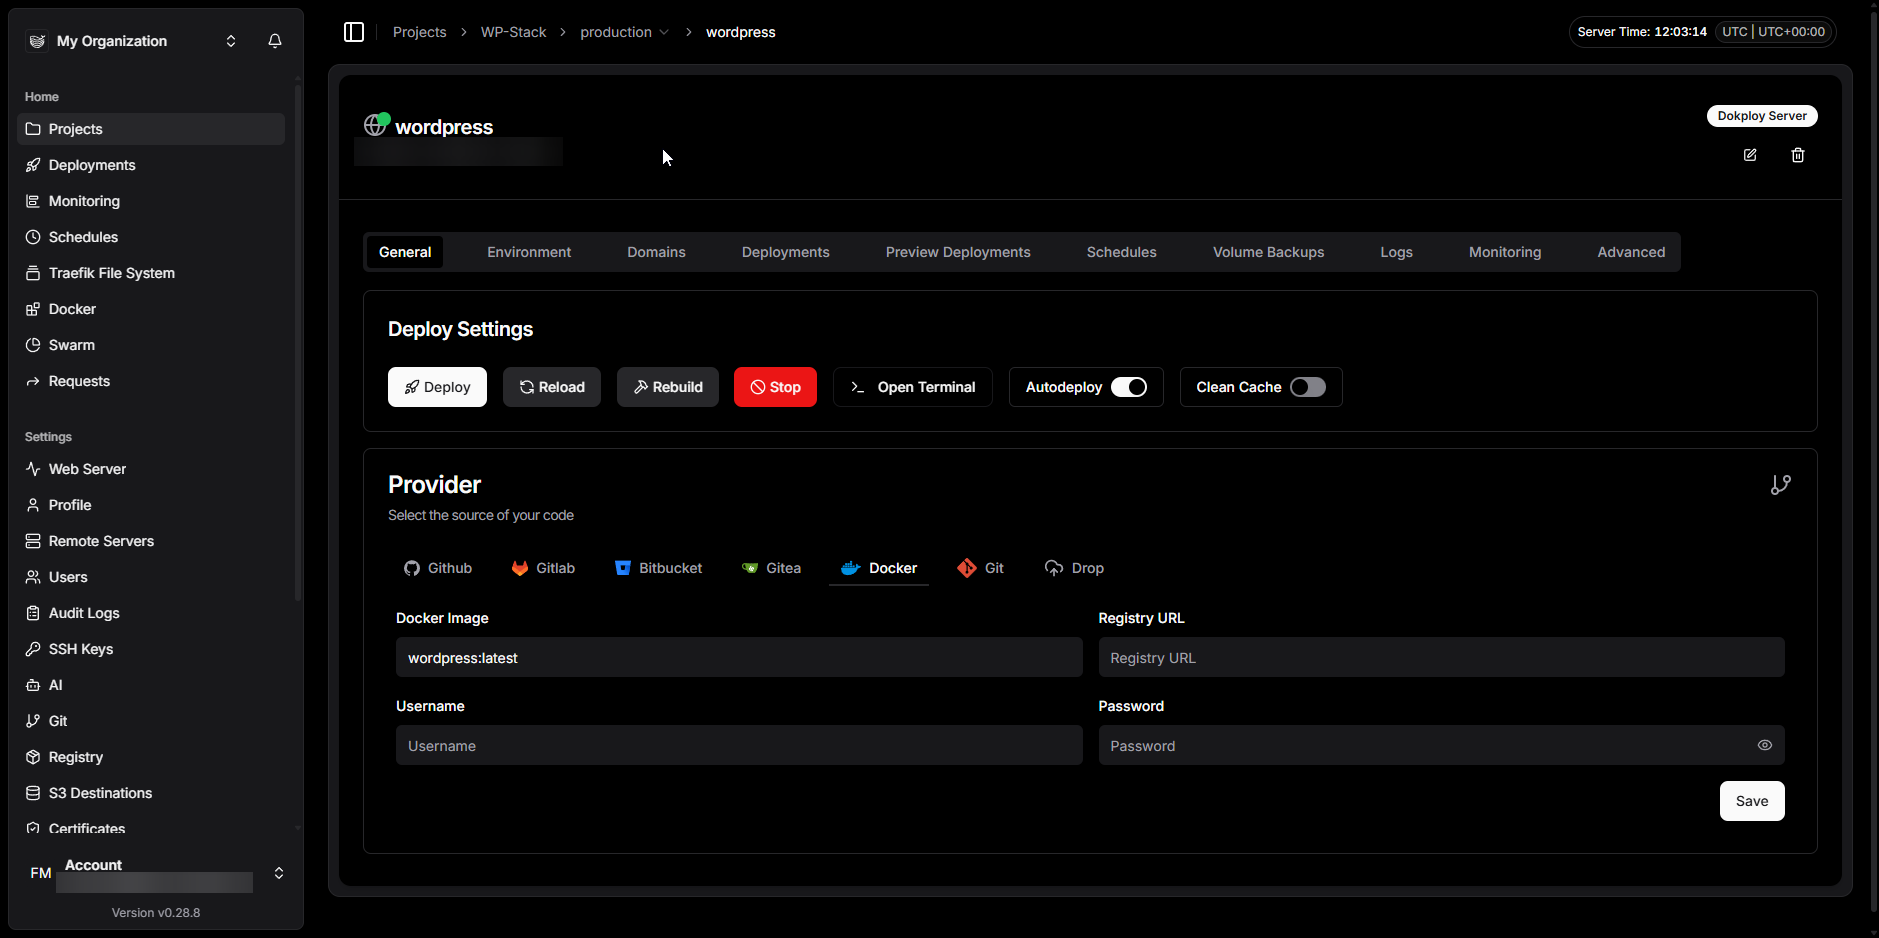Open Users settings
This screenshot has height=938, width=1879.
point(151,577)
